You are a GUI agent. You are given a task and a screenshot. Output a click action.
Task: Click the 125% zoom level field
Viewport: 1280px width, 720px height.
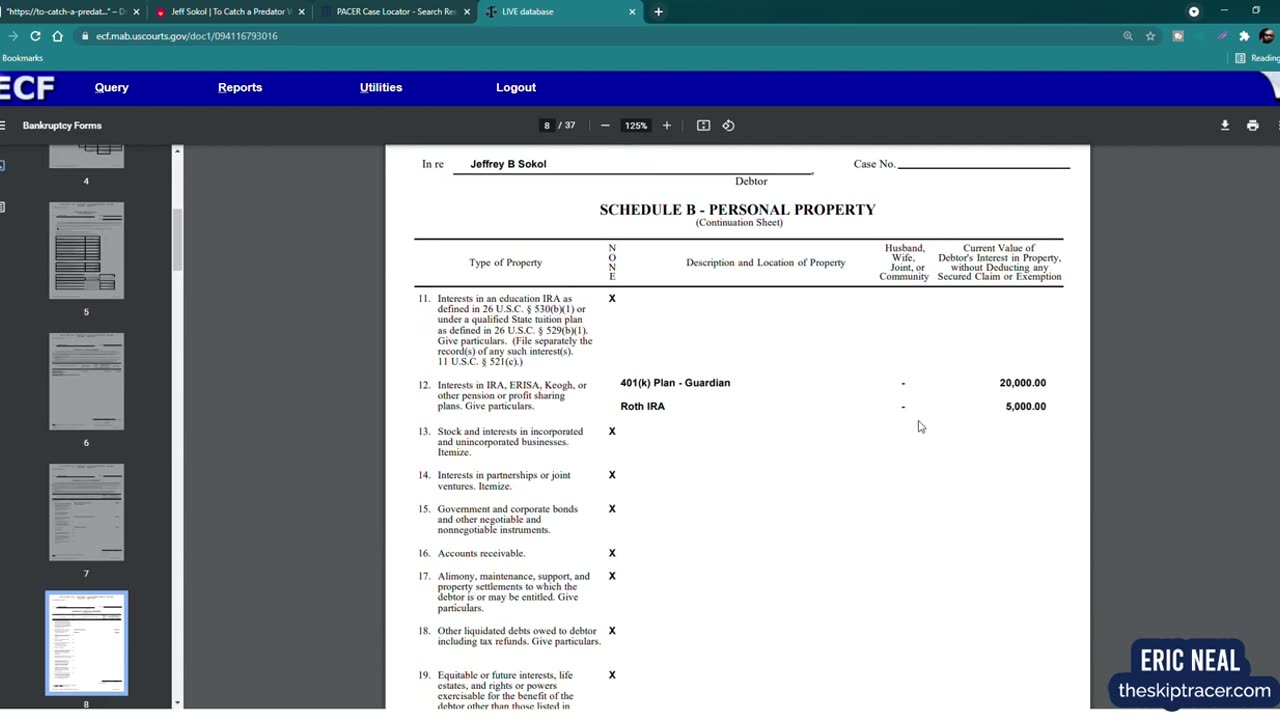[x=636, y=125]
